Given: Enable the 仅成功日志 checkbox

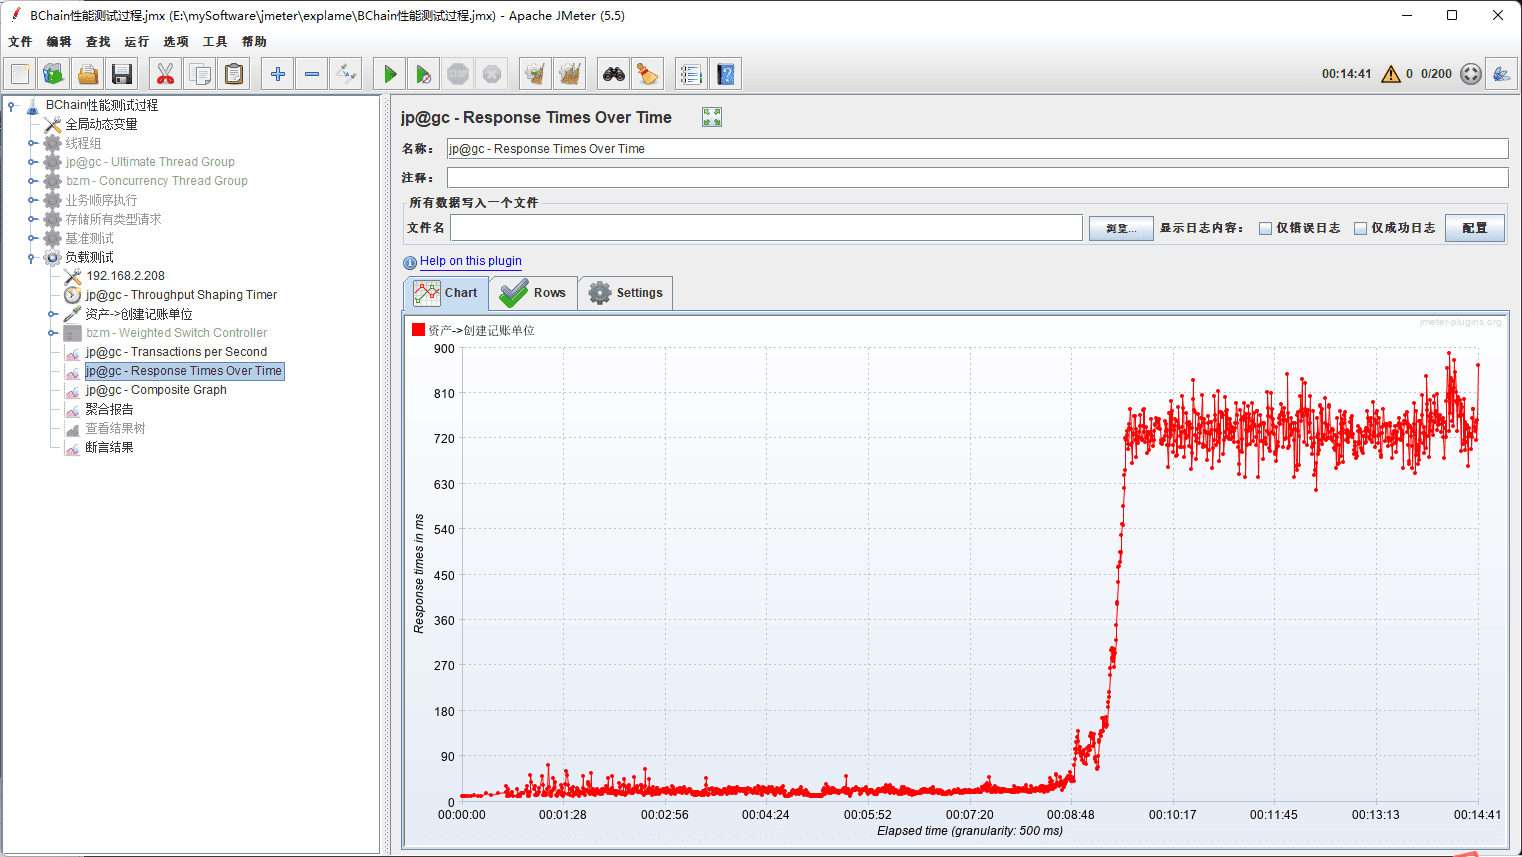Looking at the screenshot, I should click(x=1360, y=228).
